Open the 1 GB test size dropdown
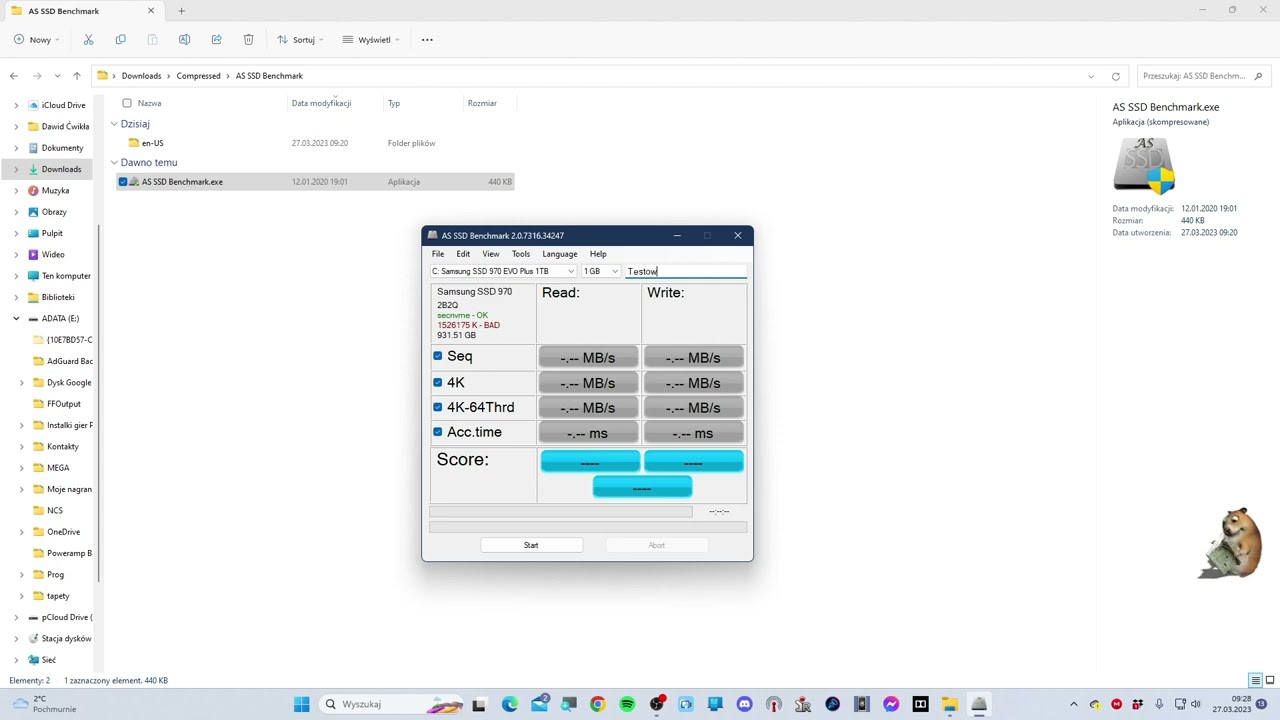The height and width of the screenshot is (720, 1280). click(x=601, y=271)
